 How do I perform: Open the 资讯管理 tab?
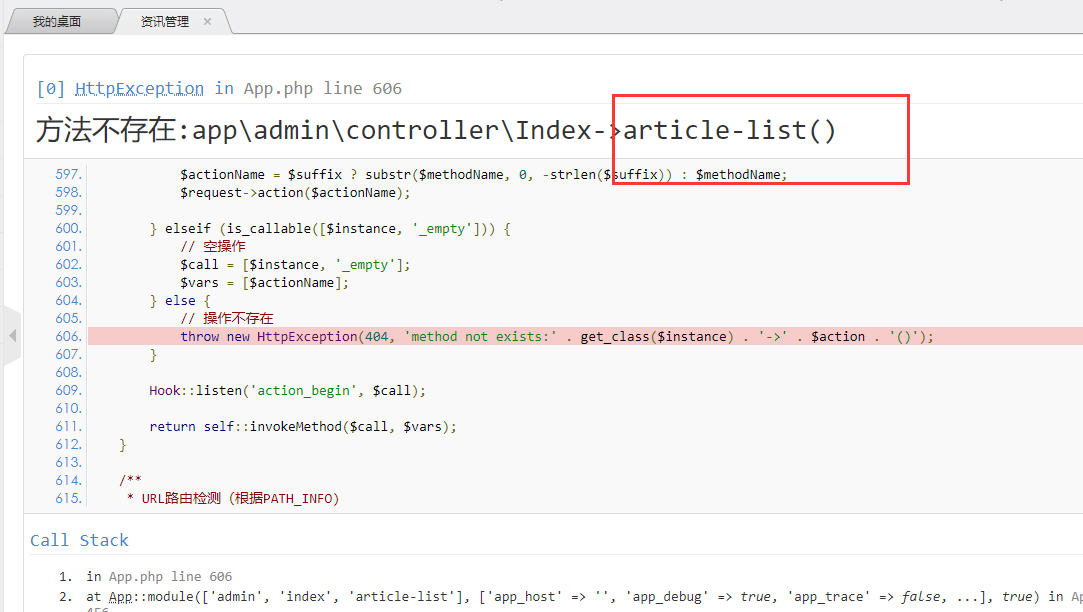(x=164, y=21)
